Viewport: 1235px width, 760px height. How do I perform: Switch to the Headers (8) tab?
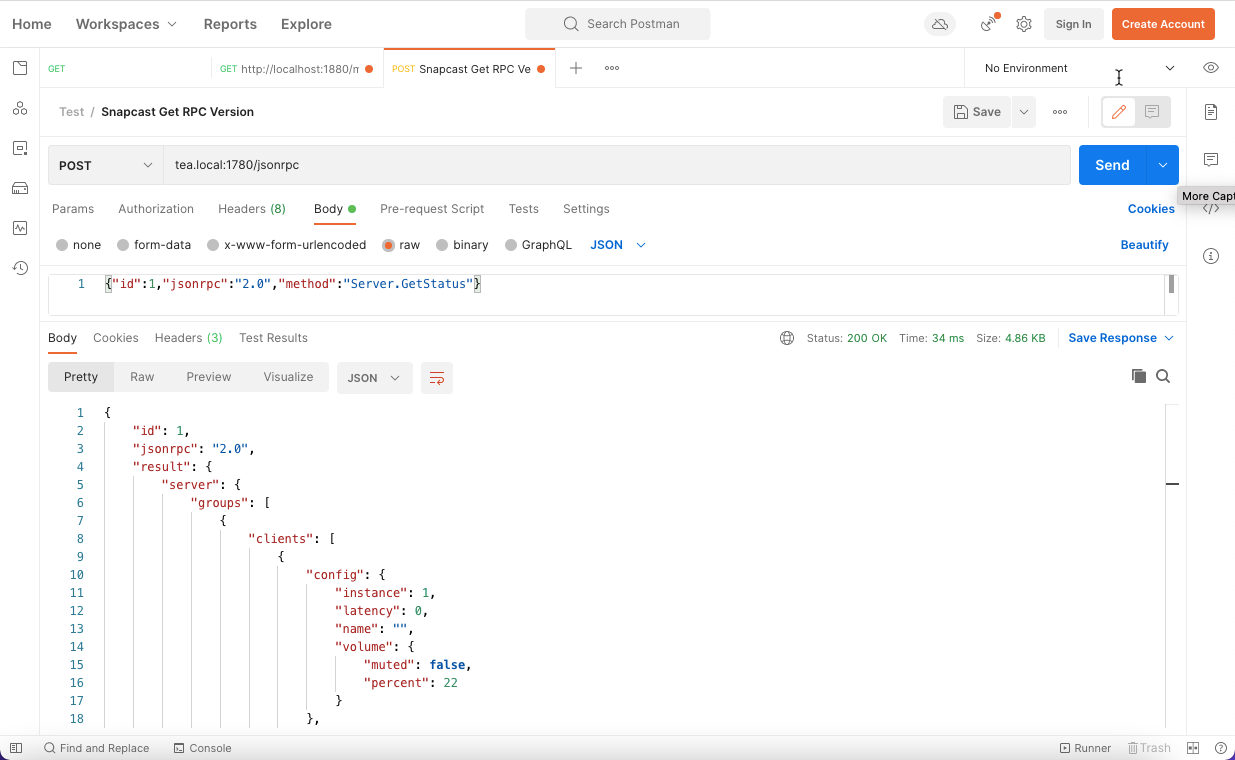pos(252,209)
